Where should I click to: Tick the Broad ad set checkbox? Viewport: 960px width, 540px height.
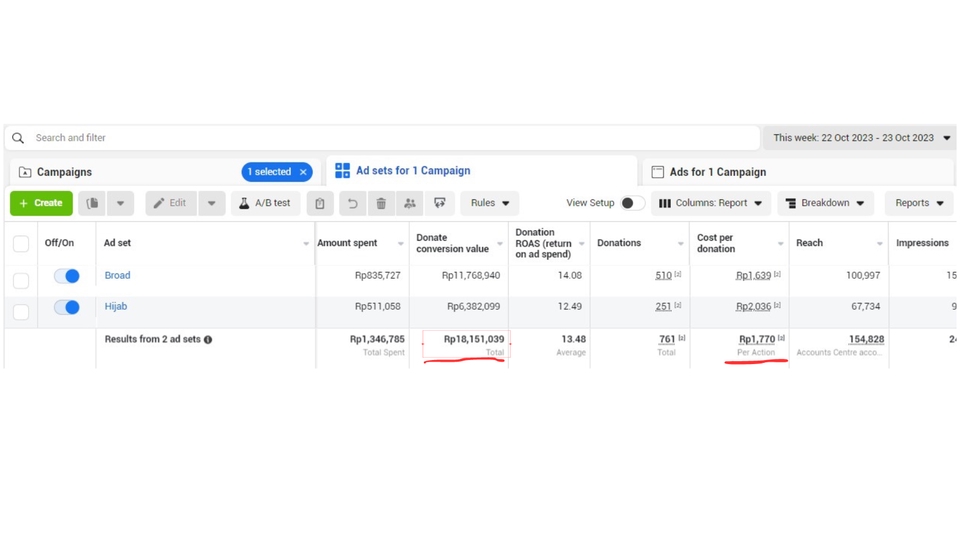coord(21,280)
